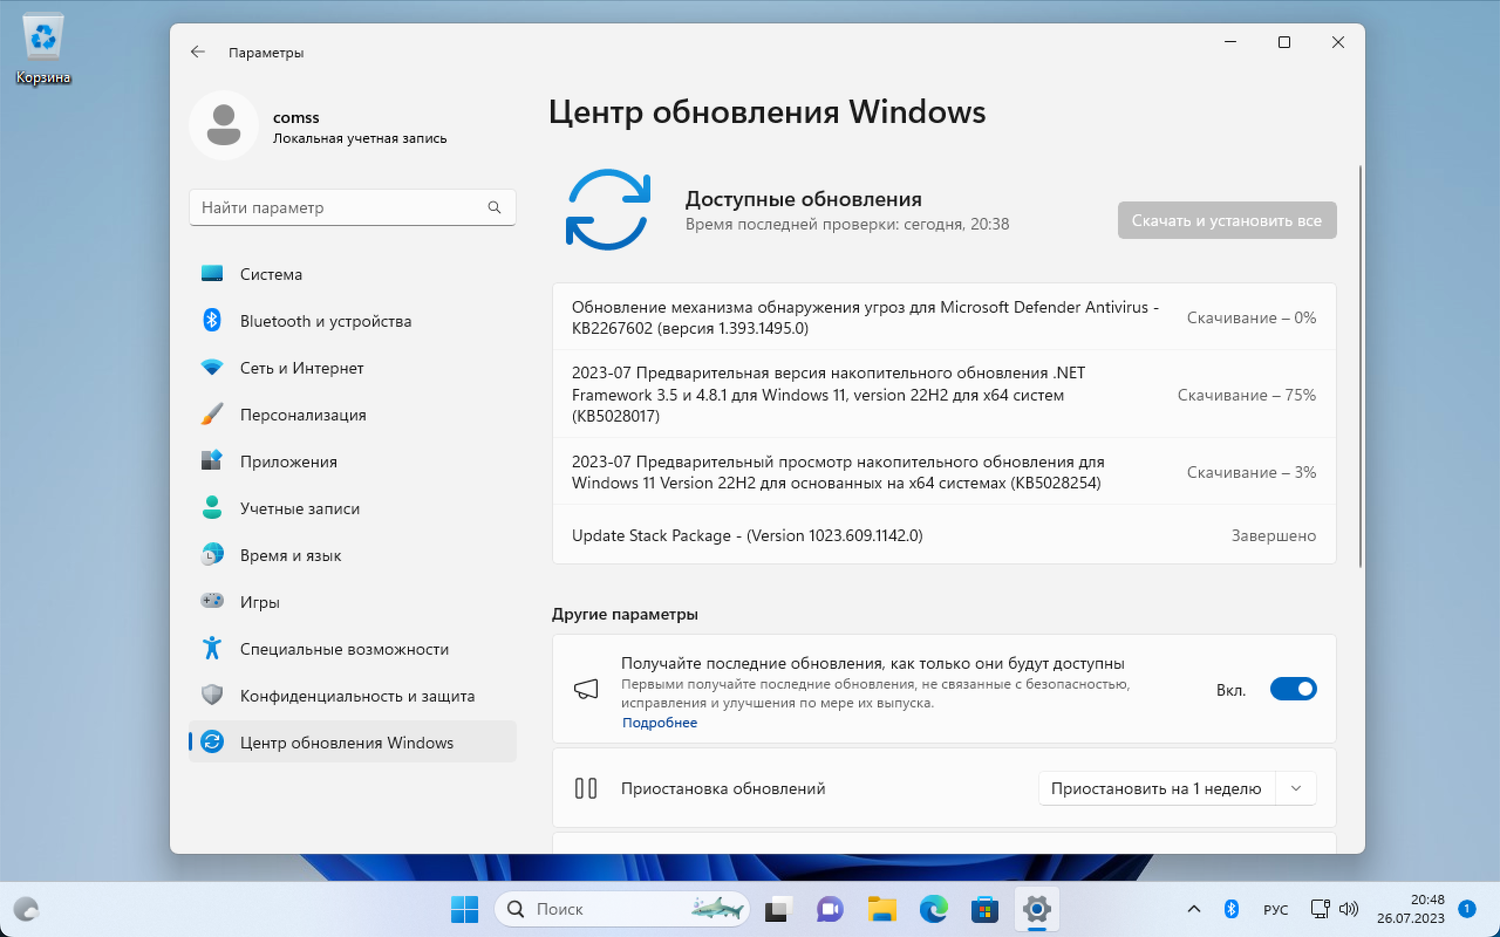
Task: Click the settings page vertical scrollbar
Action: pyautogui.click(x=1360, y=367)
